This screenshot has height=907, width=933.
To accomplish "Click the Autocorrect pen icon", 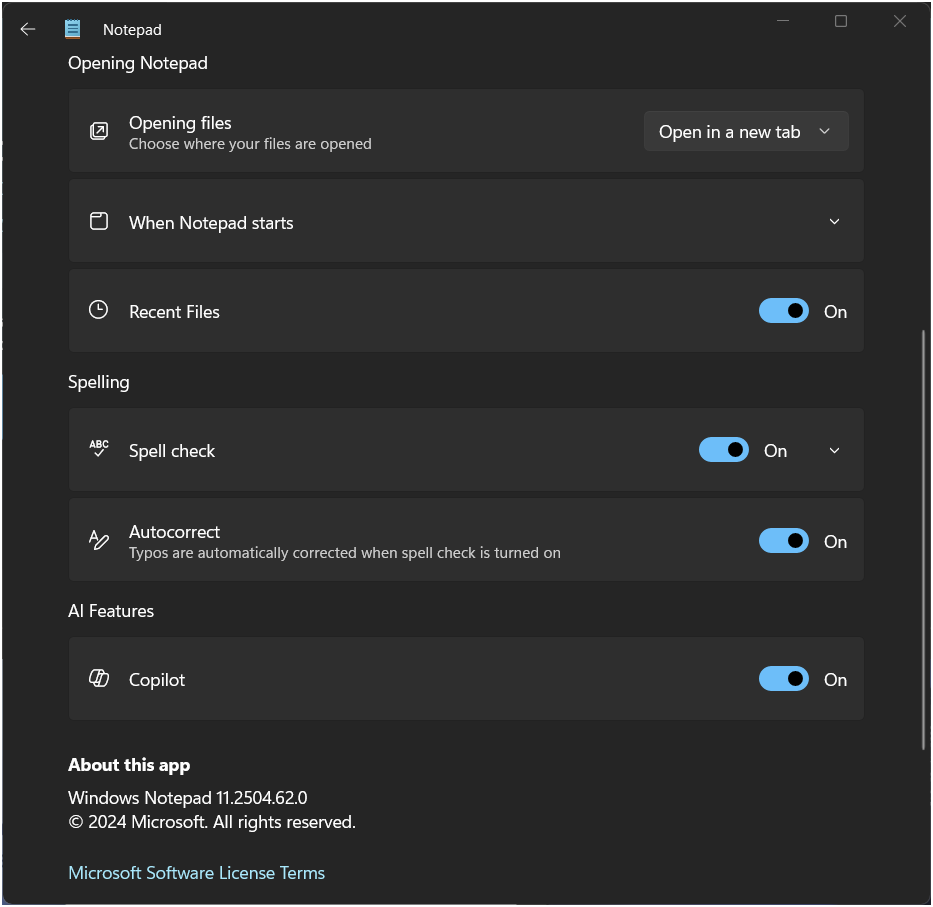I will pos(99,540).
